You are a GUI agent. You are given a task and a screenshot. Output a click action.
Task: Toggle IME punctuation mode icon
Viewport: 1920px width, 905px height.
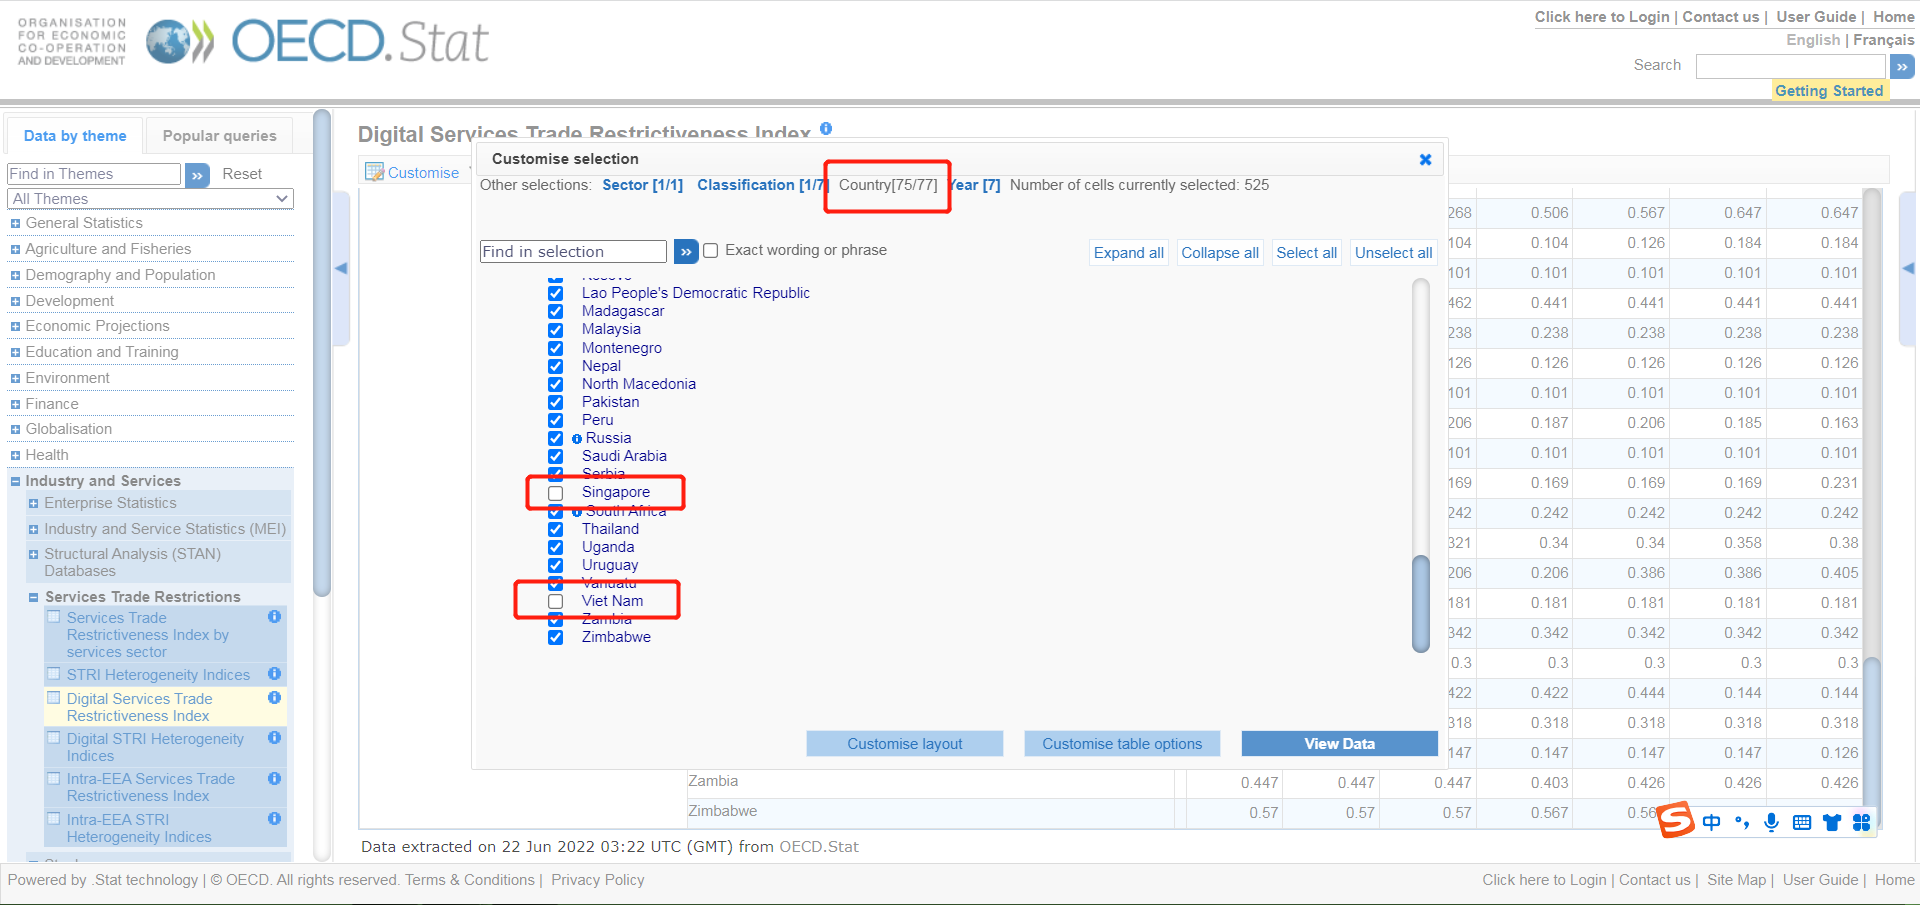1742,822
